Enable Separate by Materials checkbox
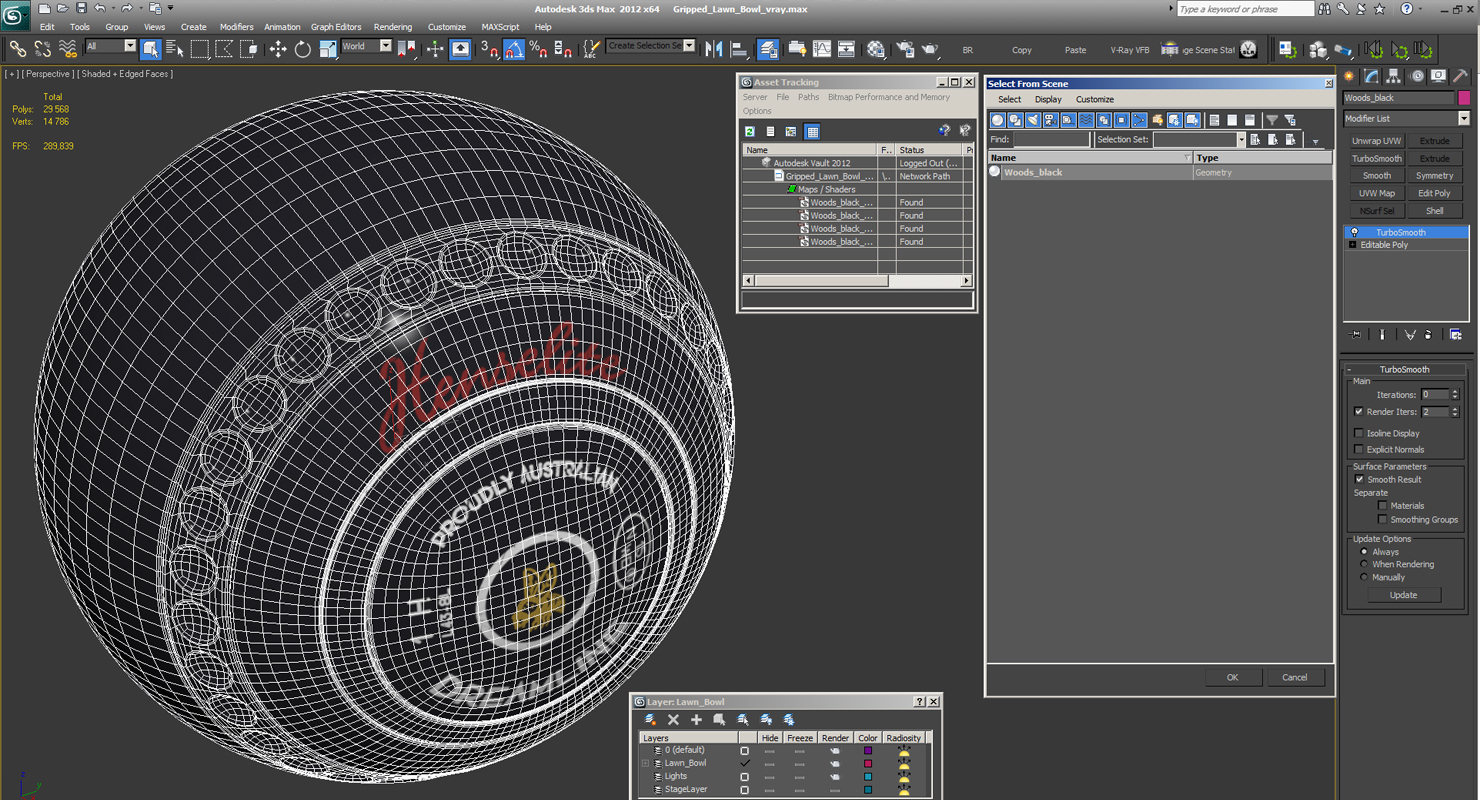Viewport: 1480px width, 800px height. (x=1383, y=506)
